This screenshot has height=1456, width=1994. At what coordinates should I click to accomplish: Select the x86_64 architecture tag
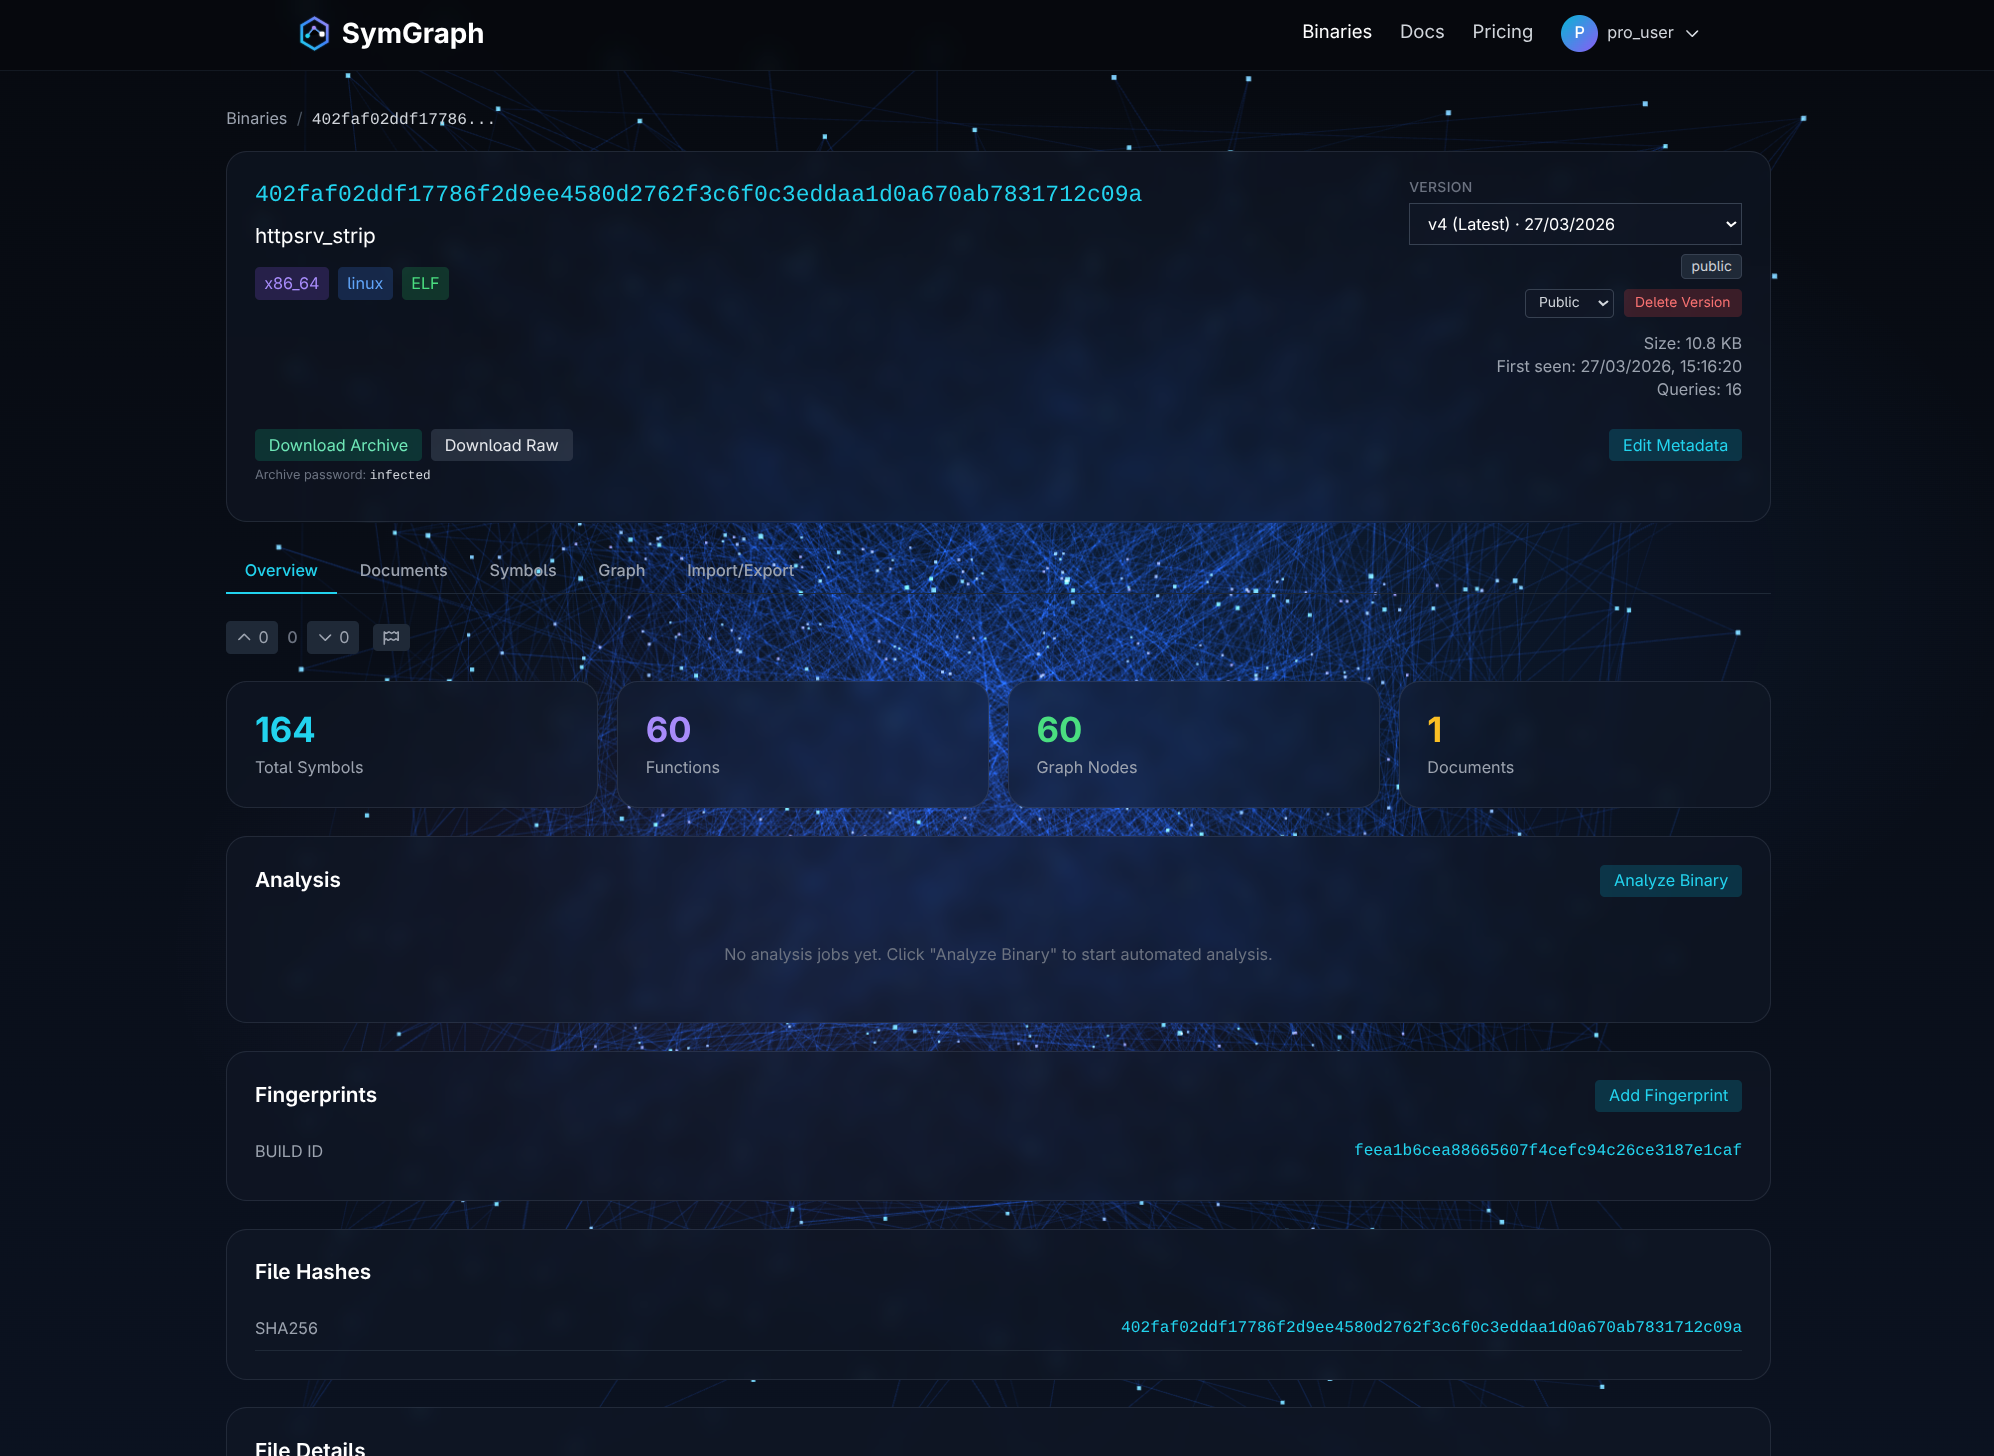(x=291, y=283)
